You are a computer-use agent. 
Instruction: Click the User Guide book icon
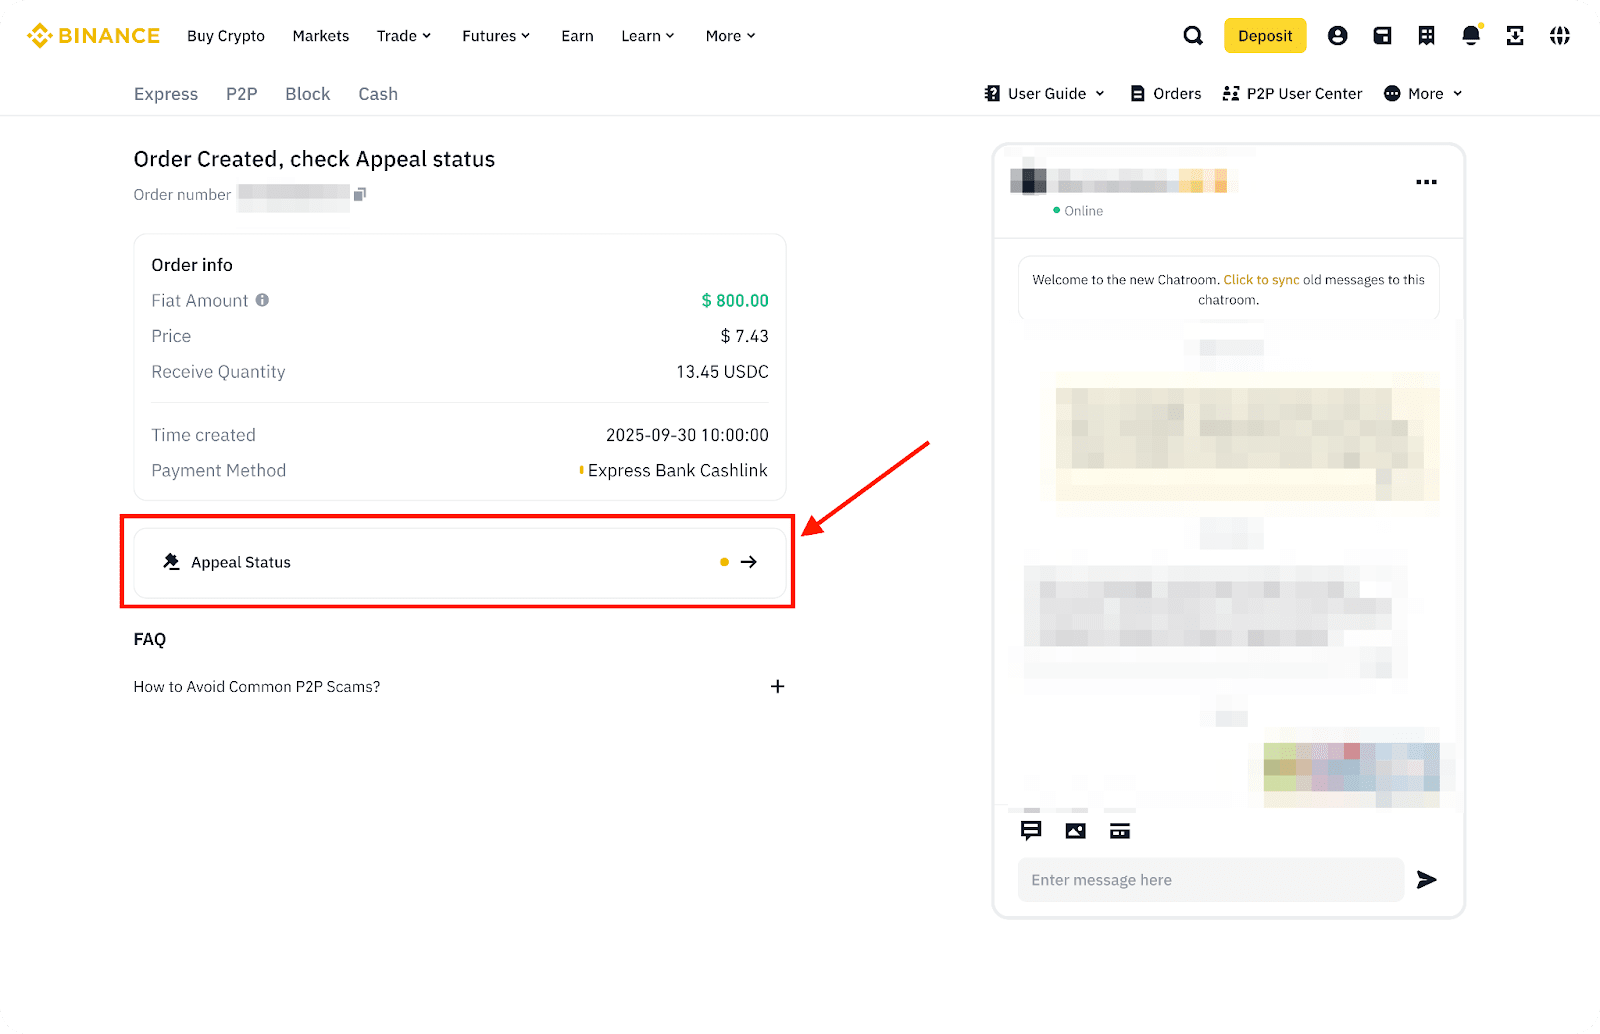point(992,93)
